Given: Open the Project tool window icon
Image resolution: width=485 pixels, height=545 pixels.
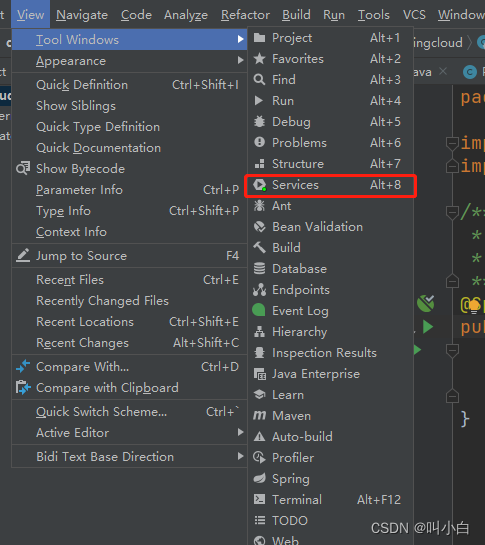Looking at the screenshot, I should coord(259,38).
